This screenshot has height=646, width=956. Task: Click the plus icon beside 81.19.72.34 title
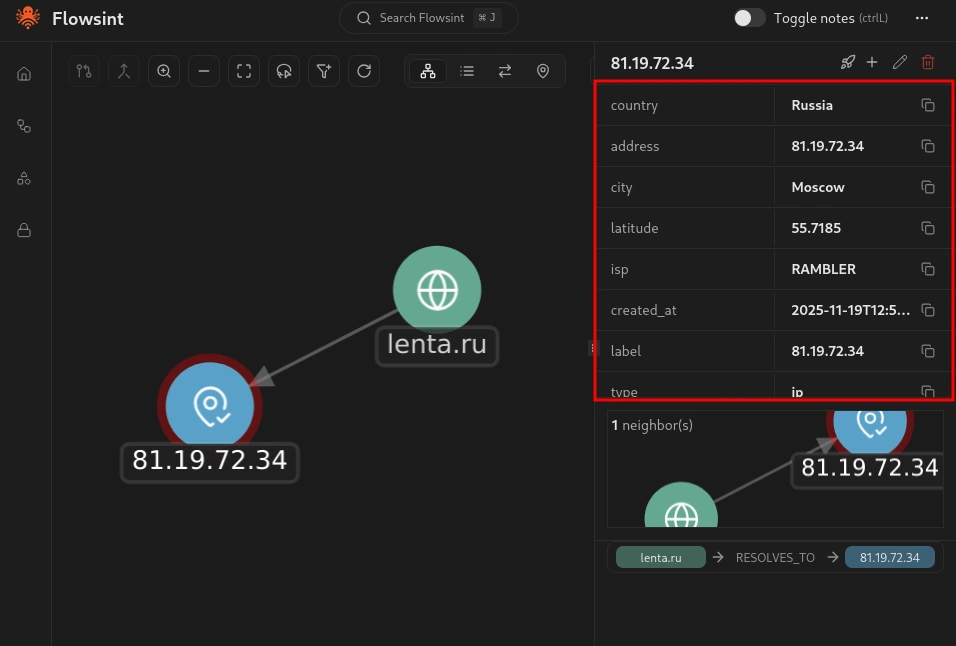(x=872, y=63)
